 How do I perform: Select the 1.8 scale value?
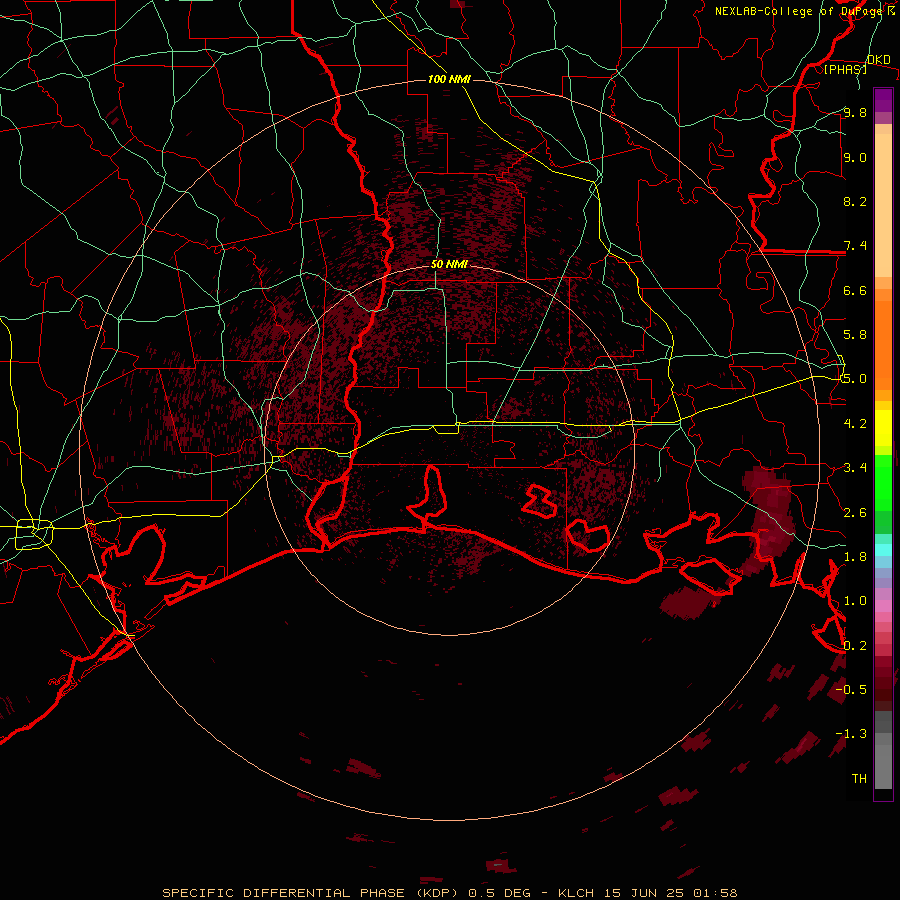coord(855,556)
